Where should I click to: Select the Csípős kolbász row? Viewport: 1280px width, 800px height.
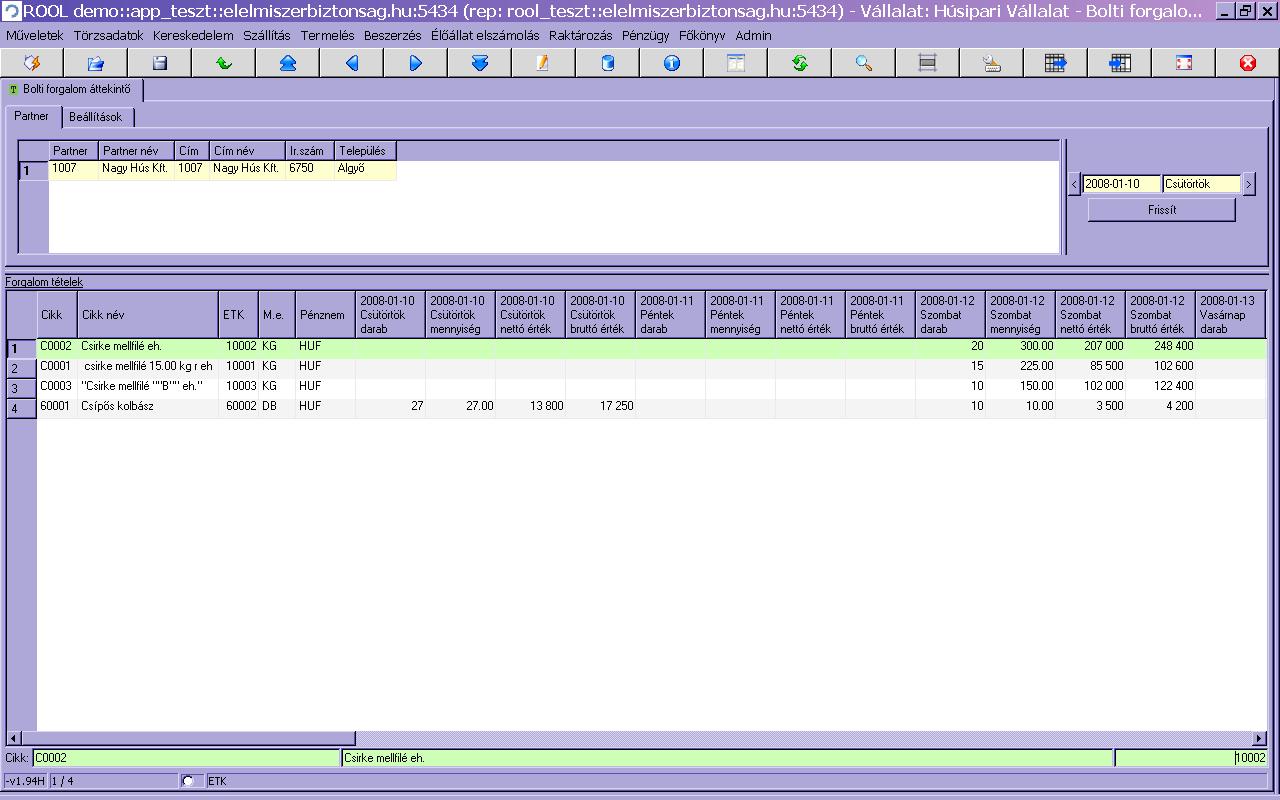[636, 407]
